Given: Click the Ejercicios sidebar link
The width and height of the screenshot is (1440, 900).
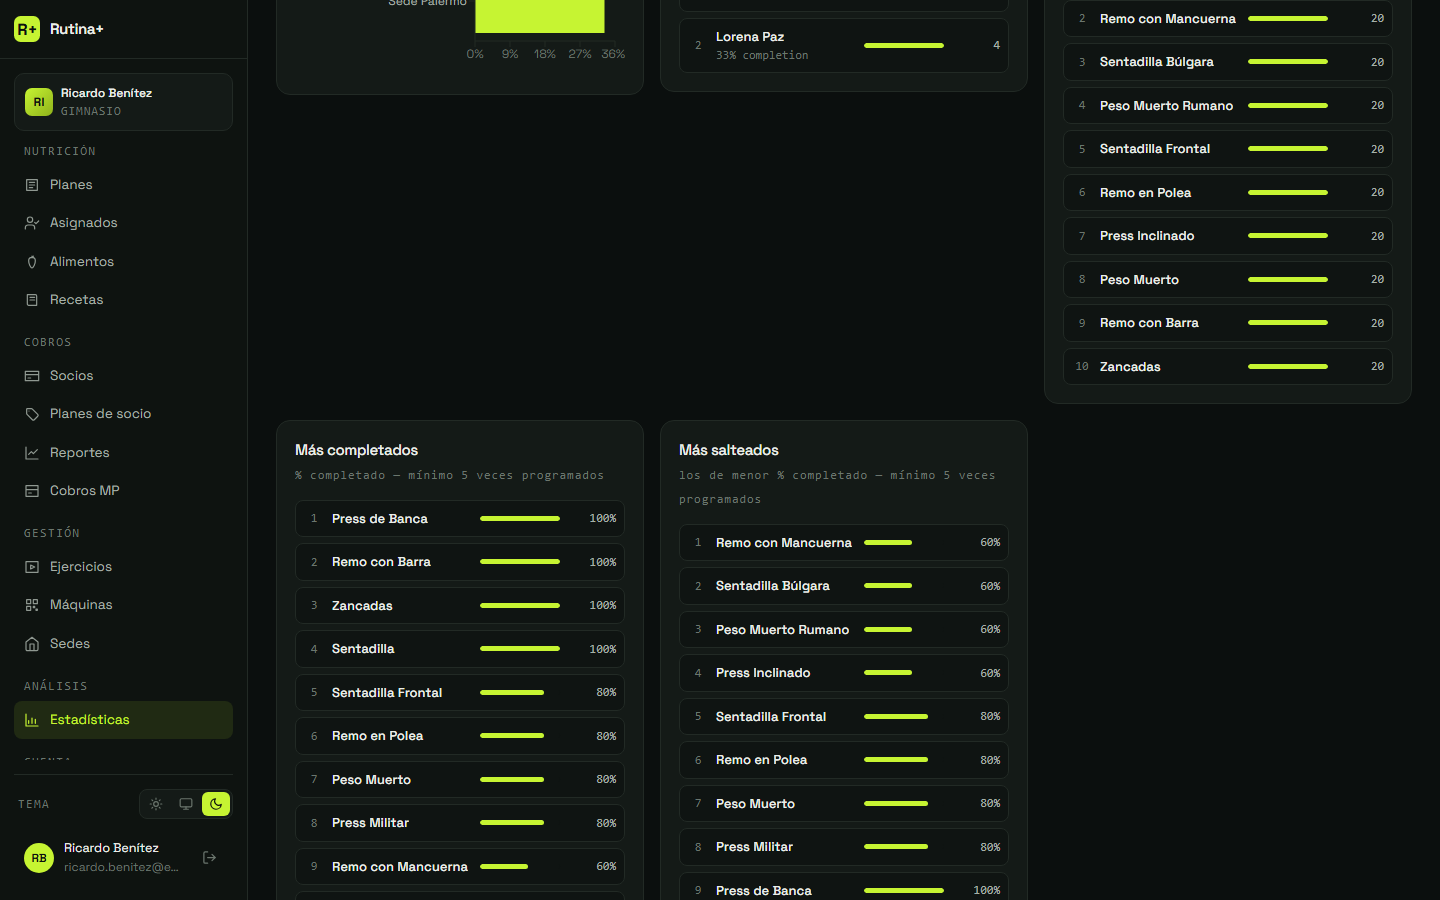Looking at the screenshot, I should [x=123, y=567].
